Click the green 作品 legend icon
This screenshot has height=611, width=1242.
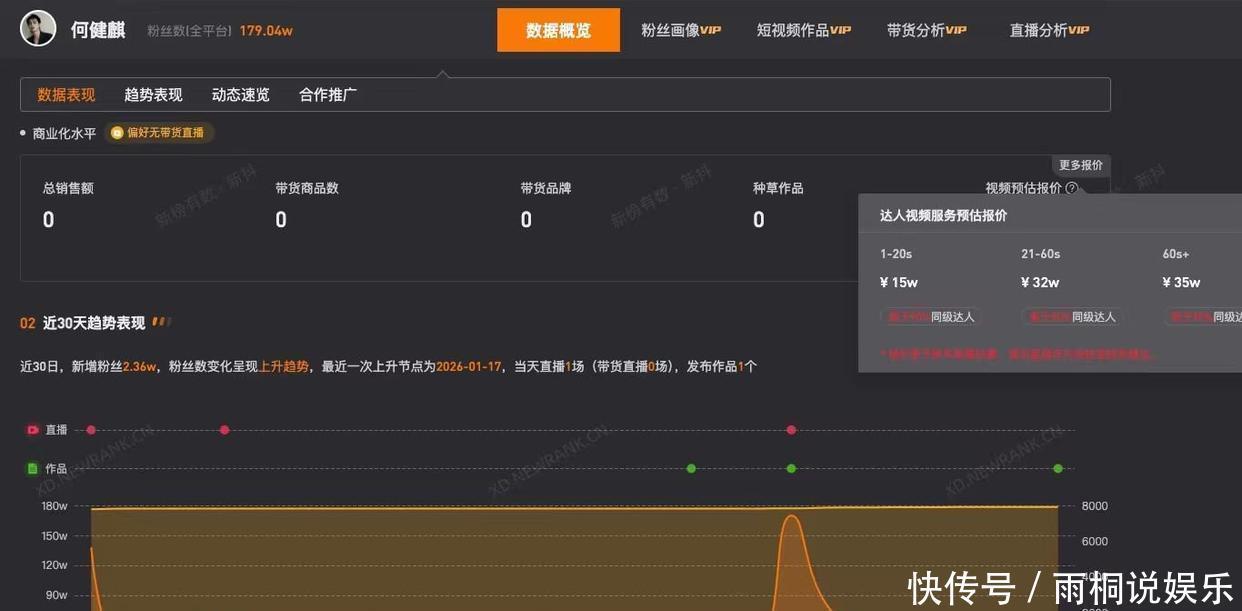coord(33,468)
